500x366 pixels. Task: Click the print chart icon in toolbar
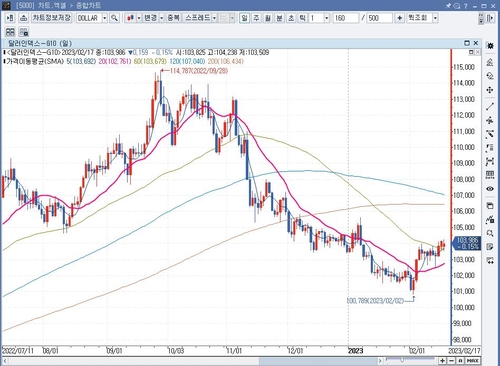coord(23,18)
